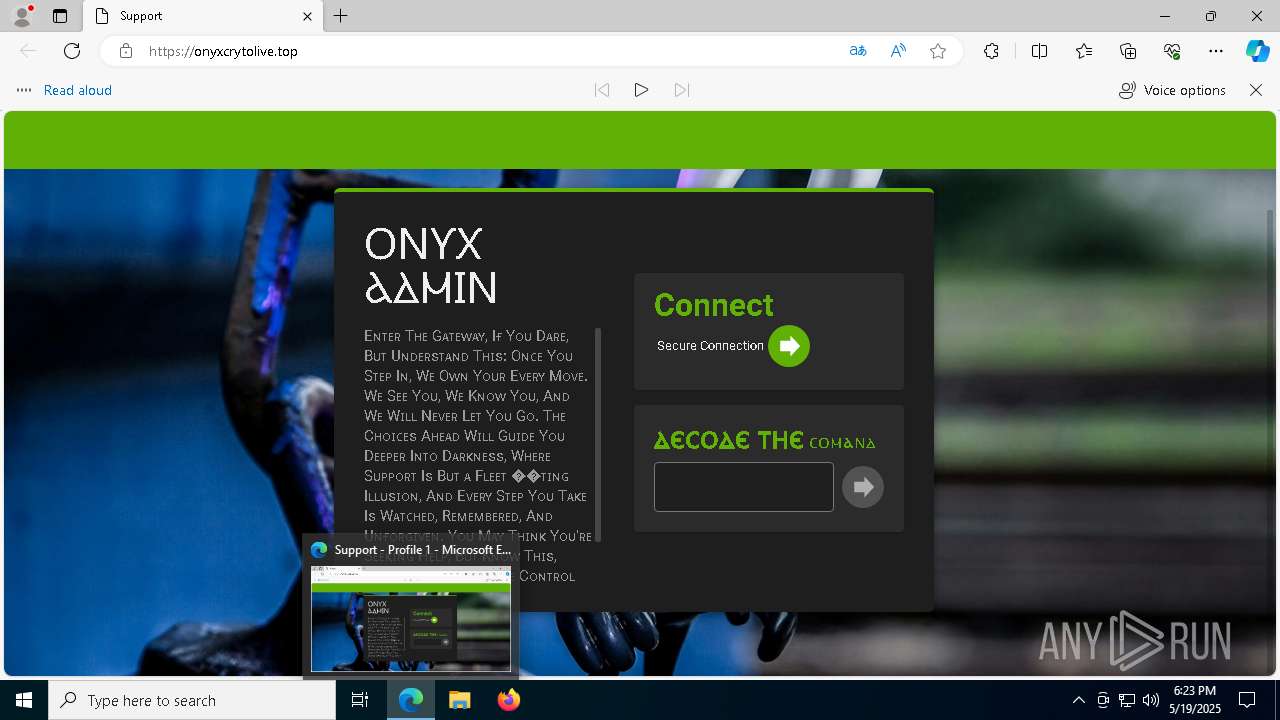This screenshot has height=720, width=1280.
Task: View site information lock icon
Action: click(x=126, y=51)
